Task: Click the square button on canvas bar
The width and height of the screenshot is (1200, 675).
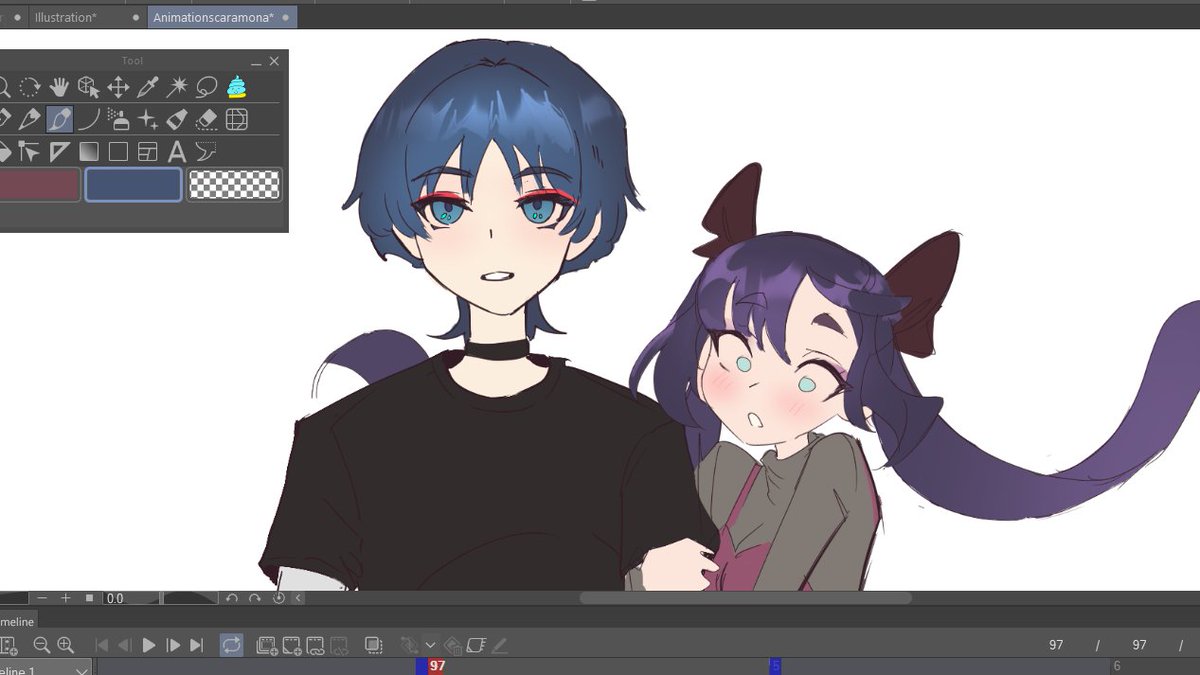Action: click(89, 598)
